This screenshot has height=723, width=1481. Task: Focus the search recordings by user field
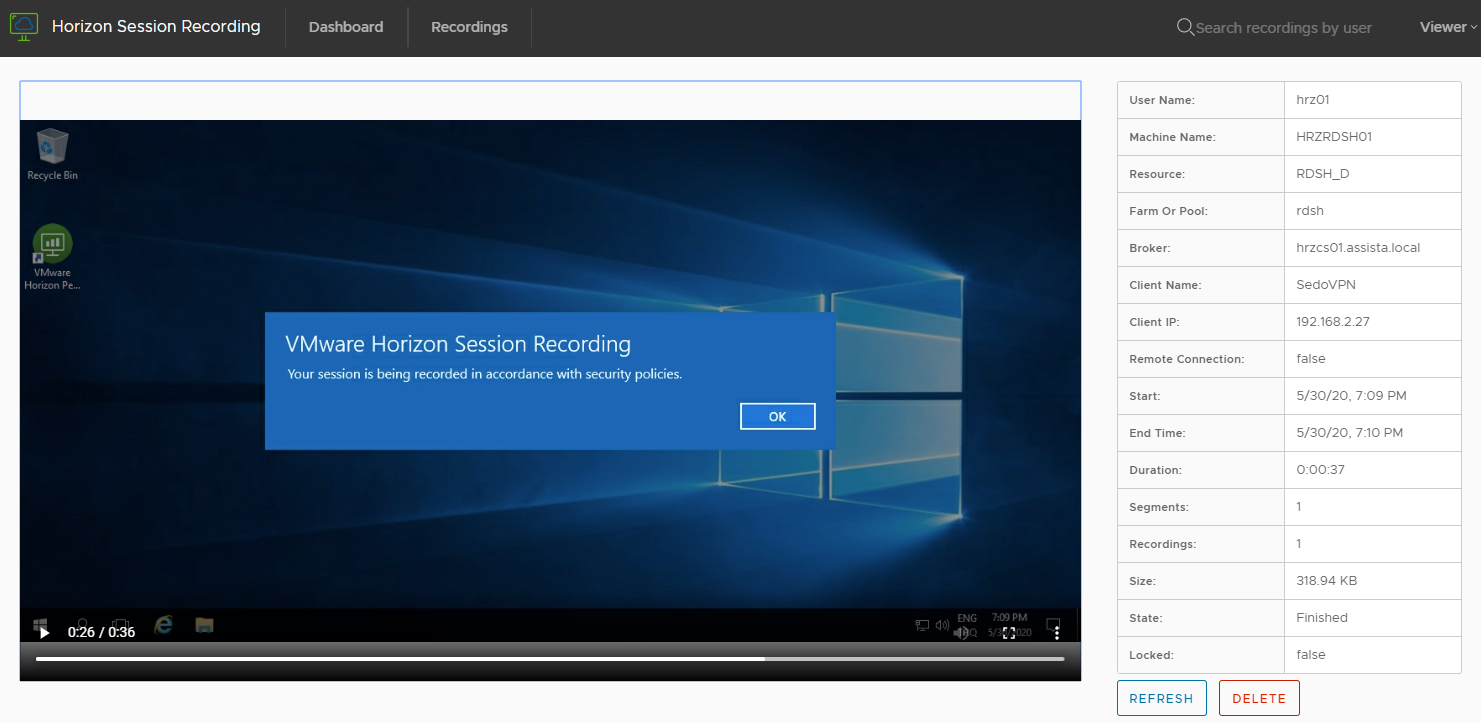coord(1283,28)
